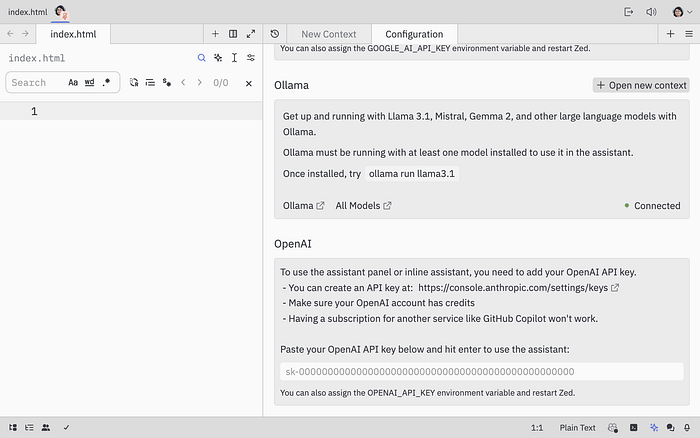Select all matches icon
The image size is (700, 438).
[150, 83]
